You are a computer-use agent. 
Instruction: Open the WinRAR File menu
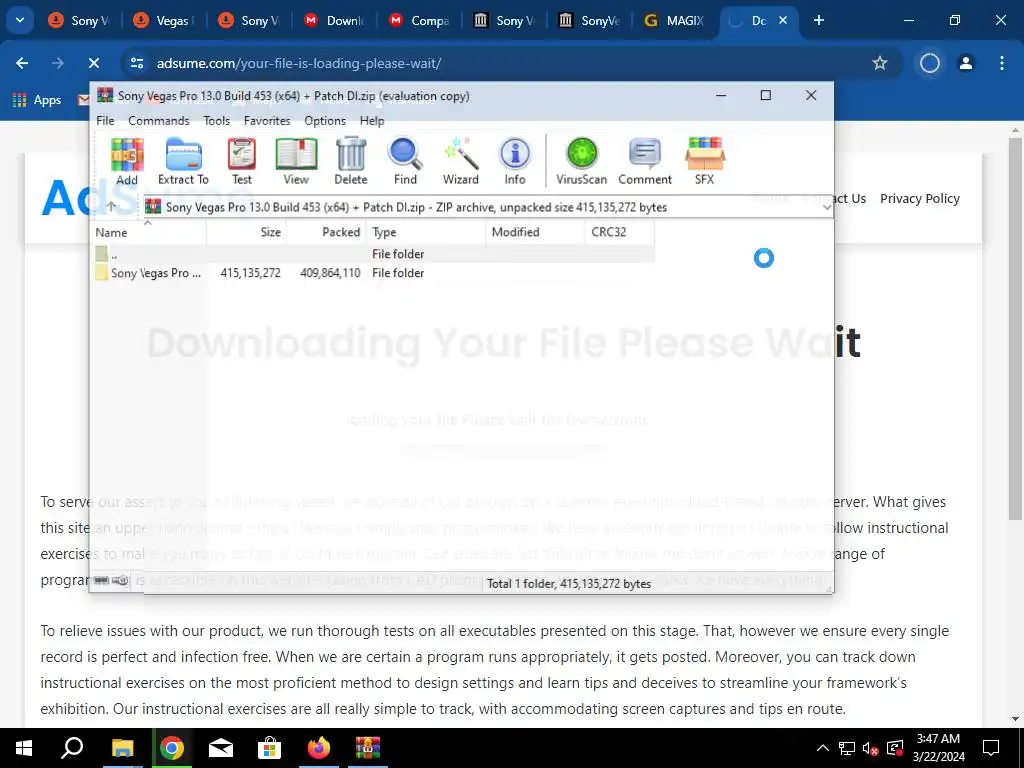point(105,121)
